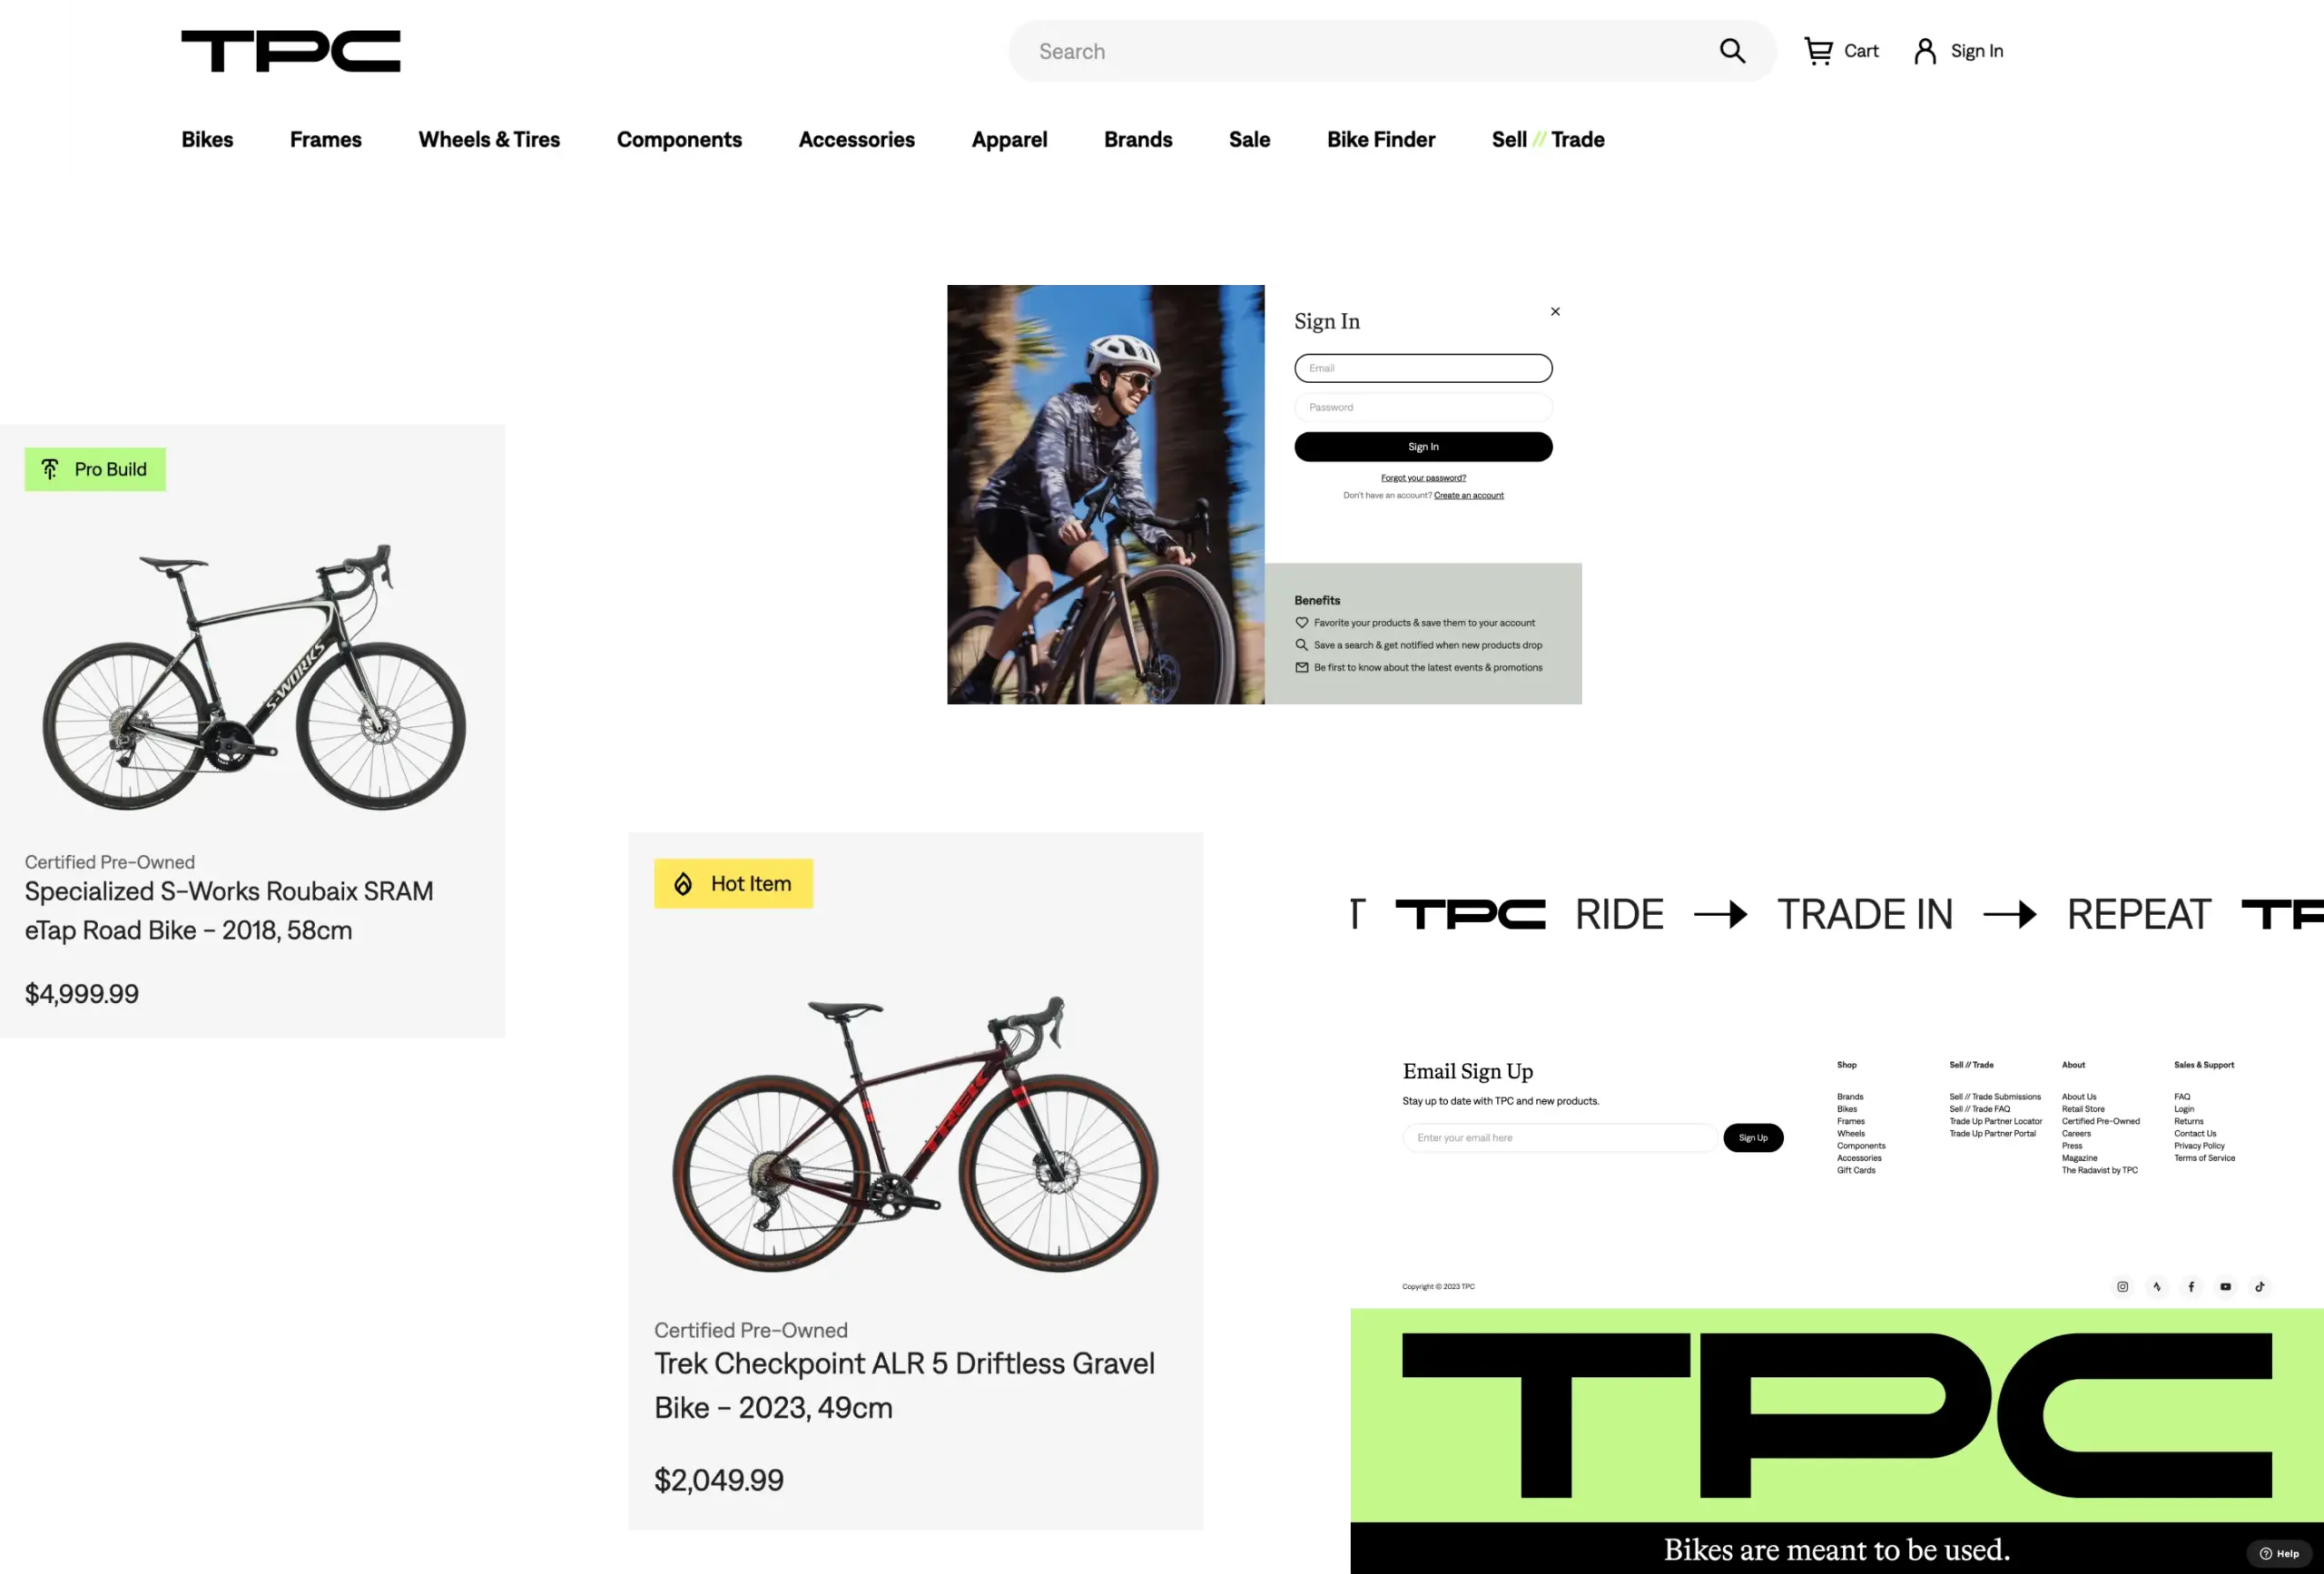Click the Bike Finder menu item
Image resolution: width=2324 pixels, height=1574 pixels.
[x=1381, y=139]
